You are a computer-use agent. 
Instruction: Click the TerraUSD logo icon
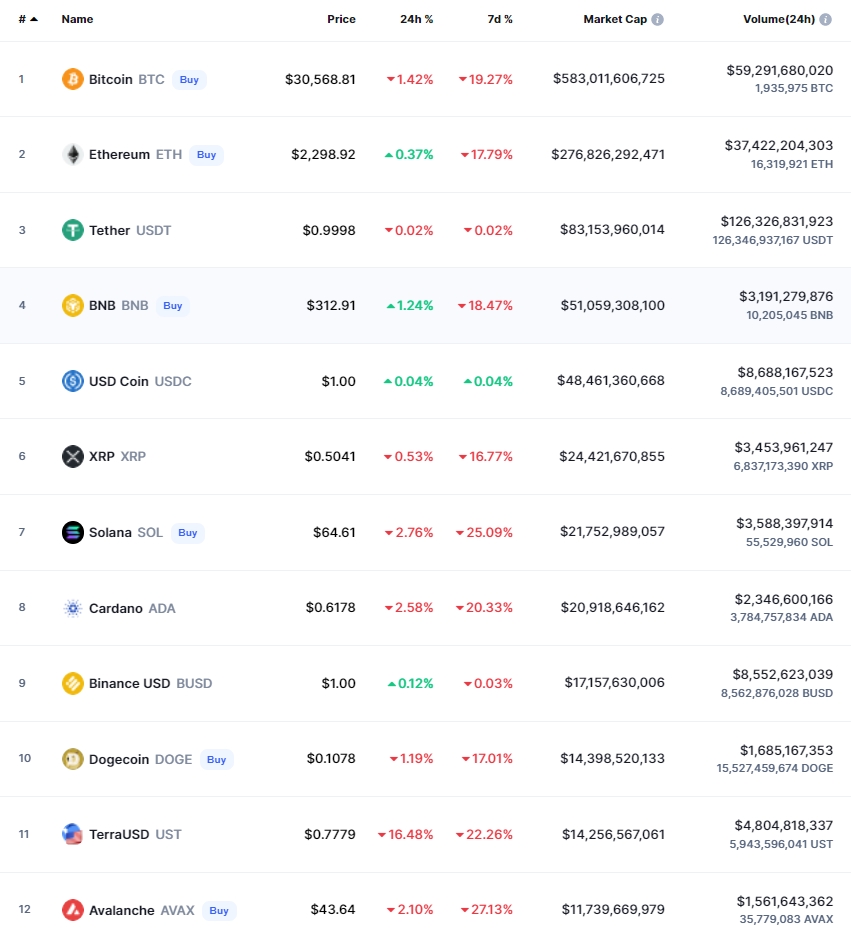point(73,834)
